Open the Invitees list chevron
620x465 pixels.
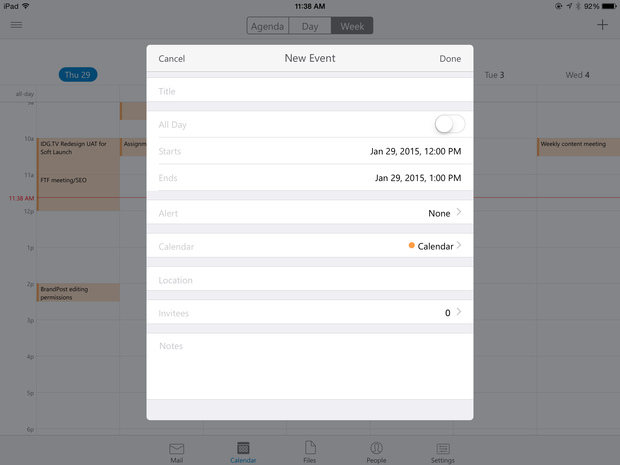[x=459, y=312]
